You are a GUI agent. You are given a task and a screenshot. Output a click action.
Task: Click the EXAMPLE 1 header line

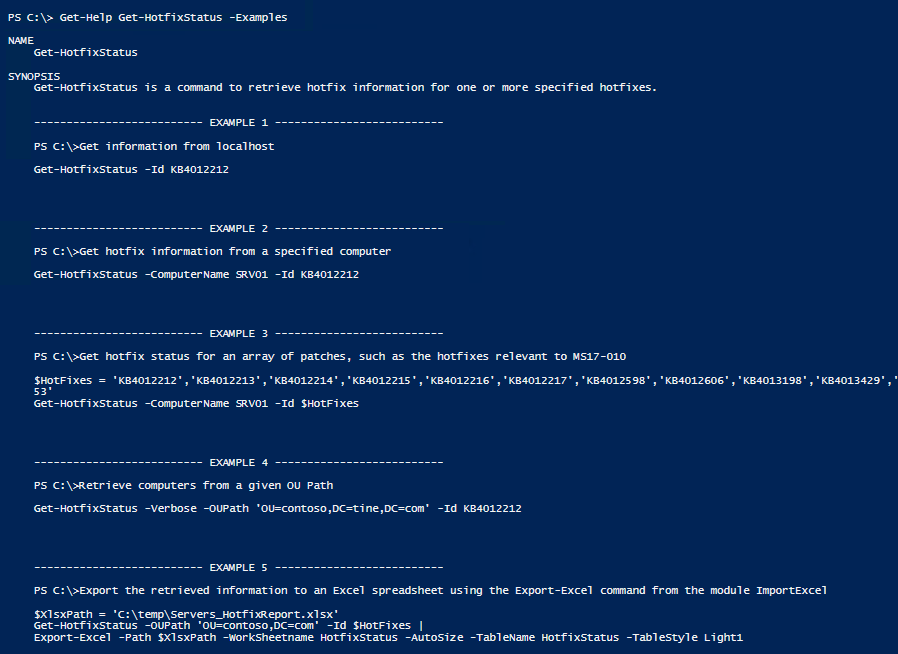click(238, 123)
